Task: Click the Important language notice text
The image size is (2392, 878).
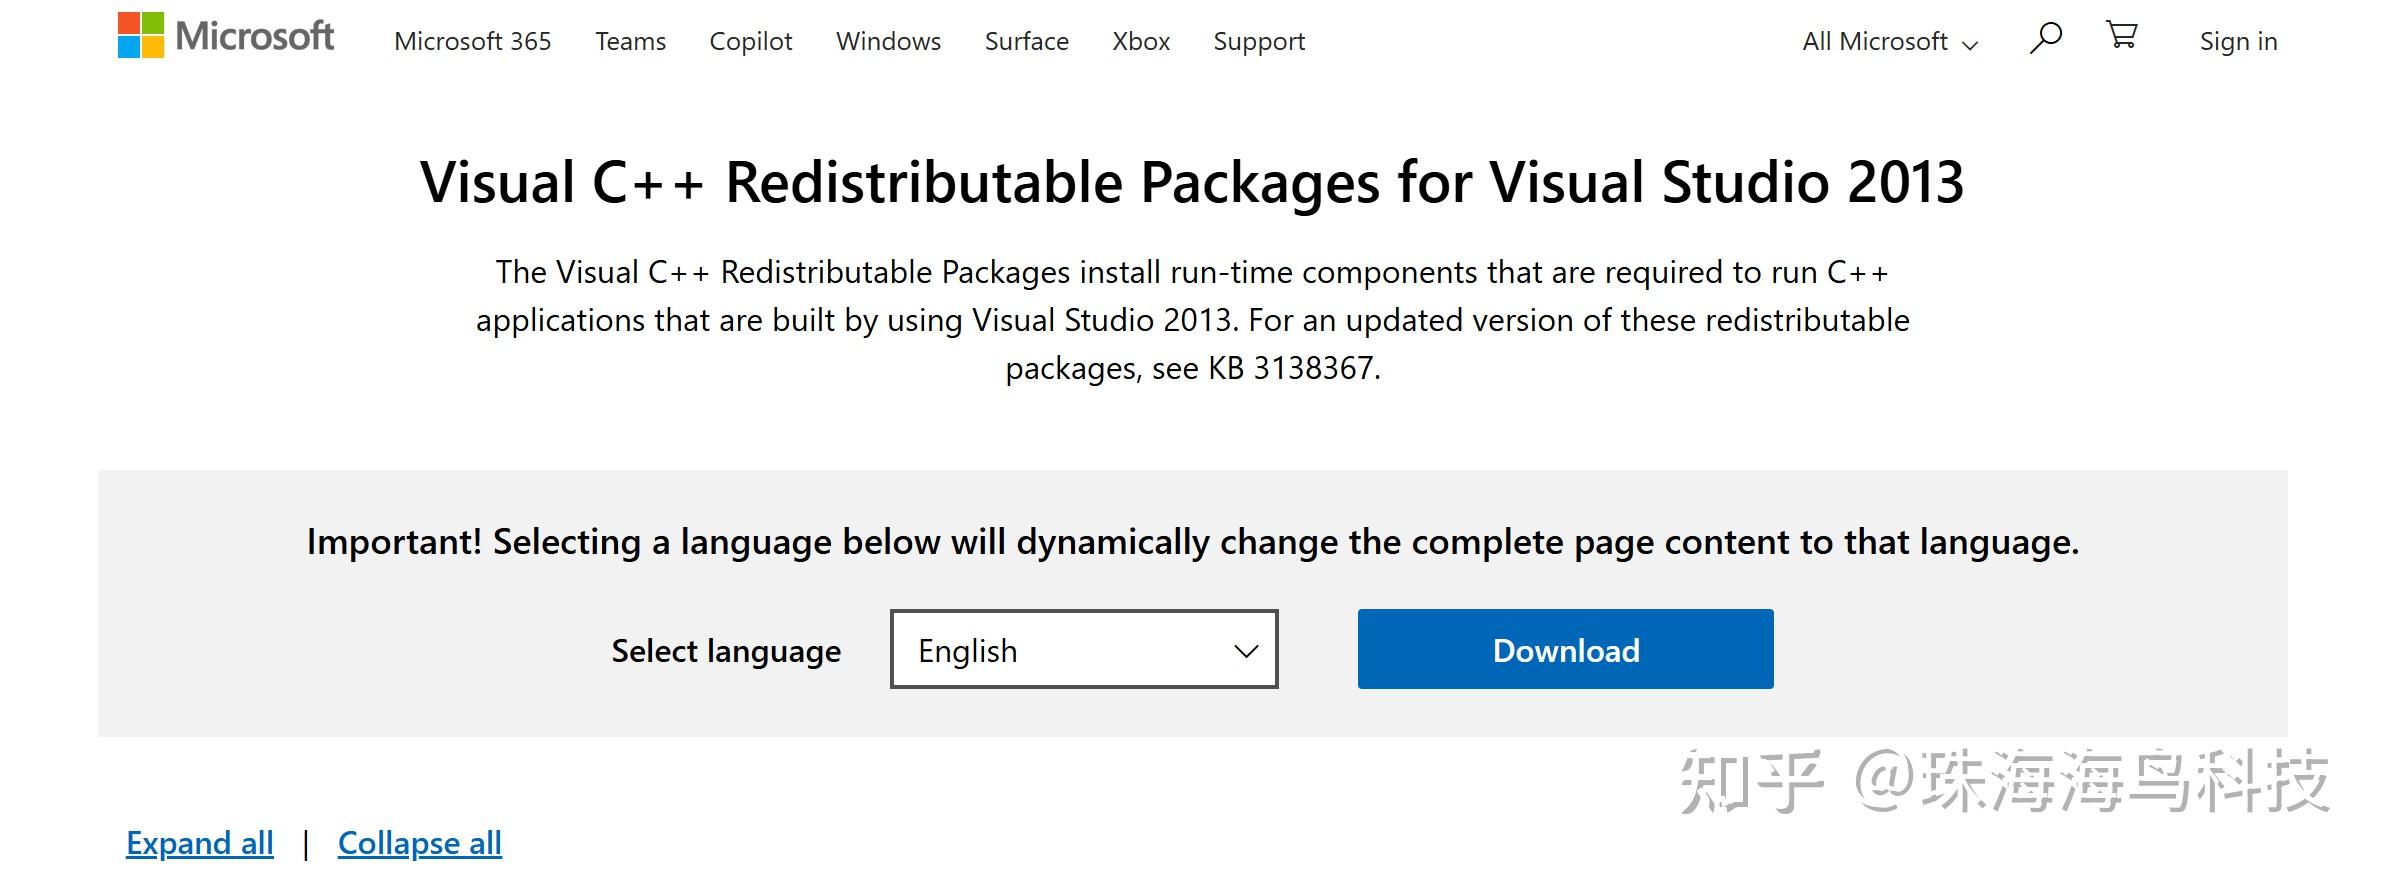Action: point(1192,542)
